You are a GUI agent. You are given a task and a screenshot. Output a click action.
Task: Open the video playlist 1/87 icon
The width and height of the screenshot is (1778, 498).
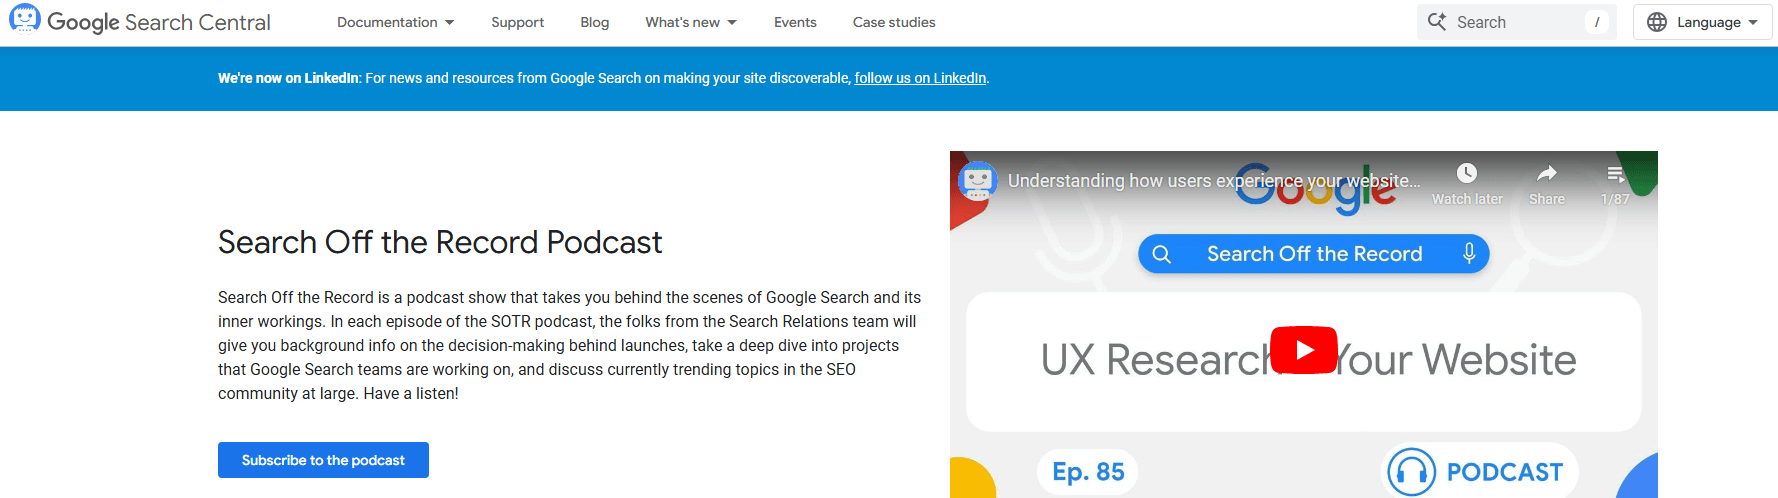point(1615,174)
